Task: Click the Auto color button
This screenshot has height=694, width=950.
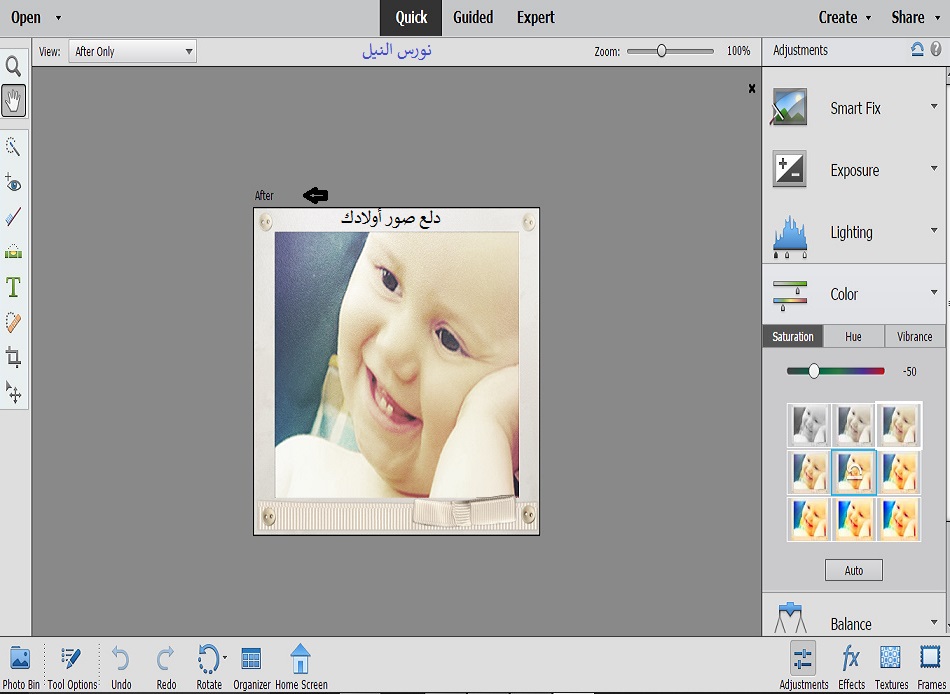Action: pyautogui.click(x=853, y=570)
